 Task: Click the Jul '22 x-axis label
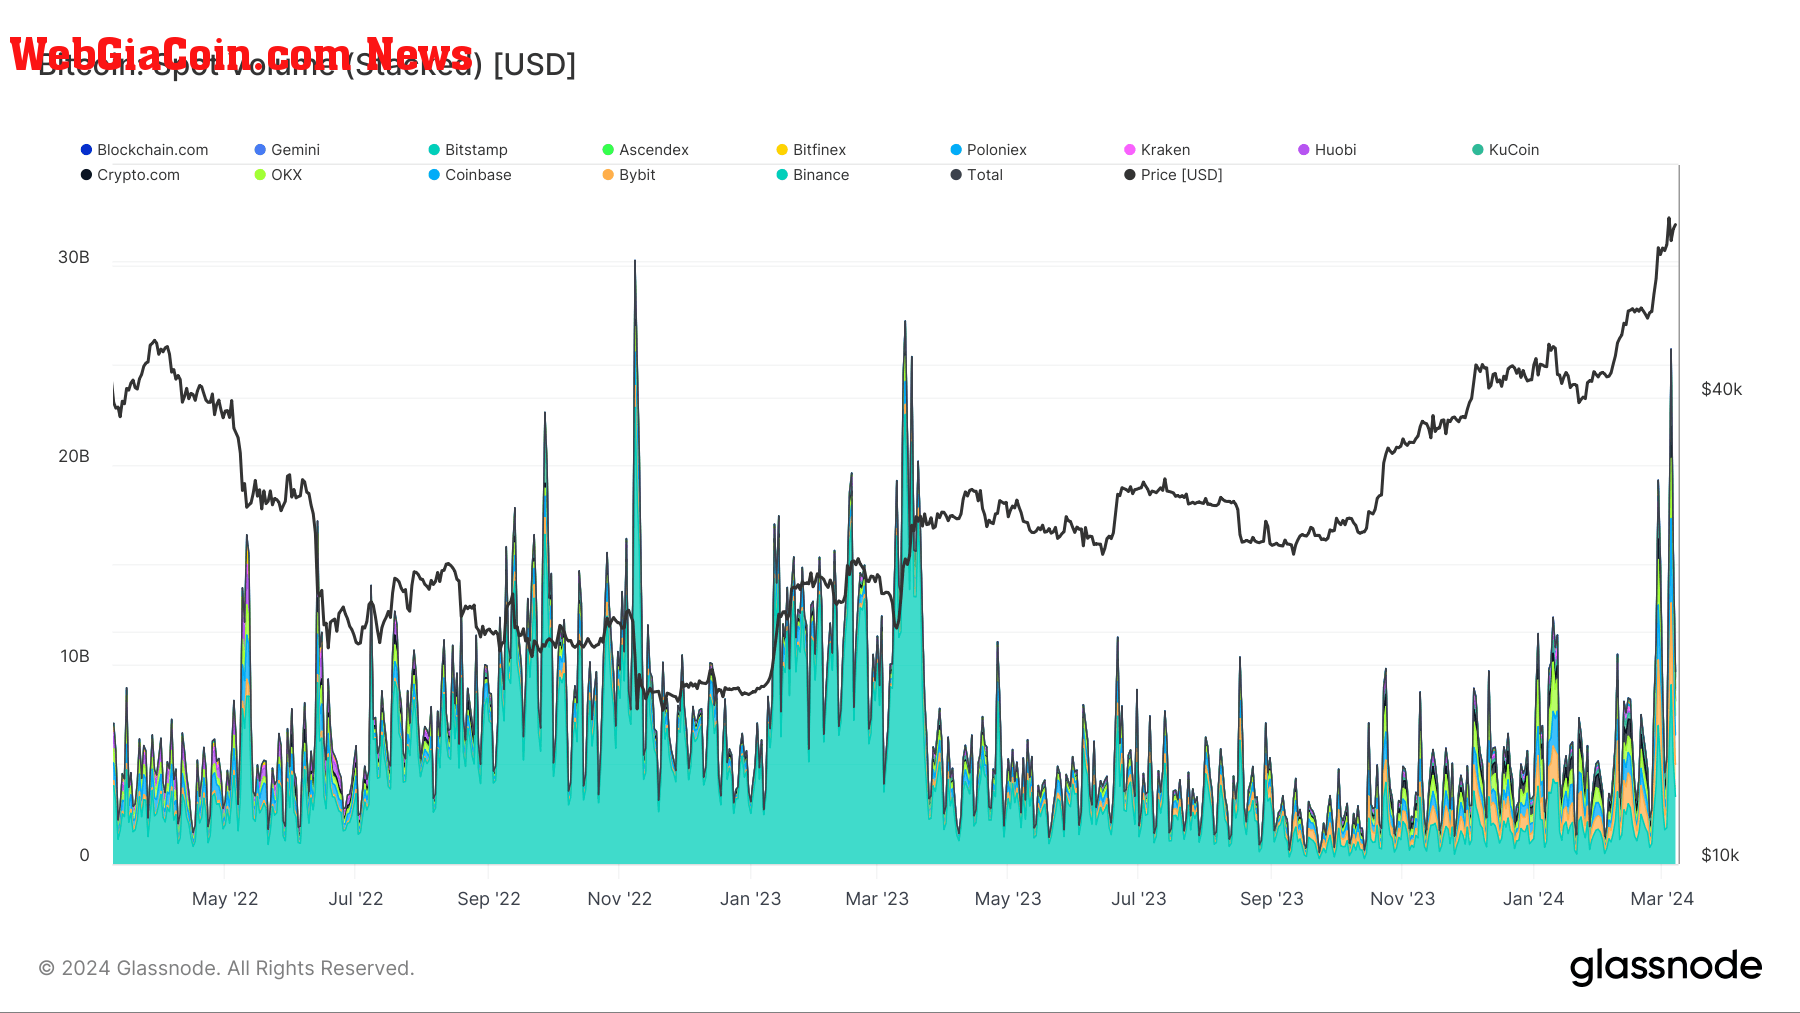tap(356, 899)
